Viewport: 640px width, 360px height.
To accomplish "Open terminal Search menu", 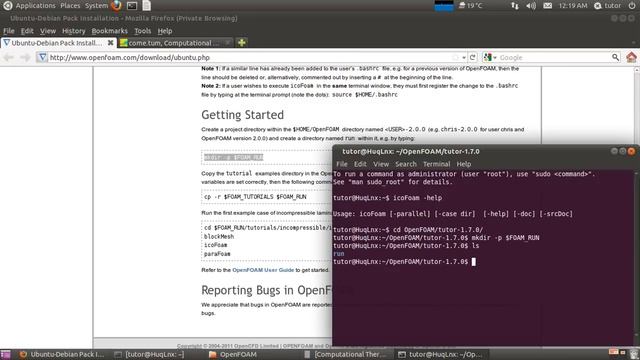I will click(406, 164).
